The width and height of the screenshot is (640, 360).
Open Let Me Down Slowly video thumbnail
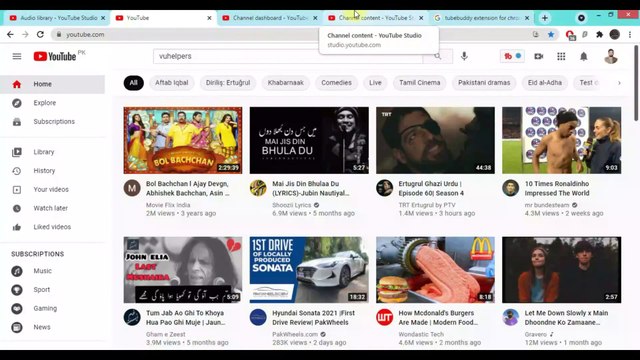coord(562,270)
